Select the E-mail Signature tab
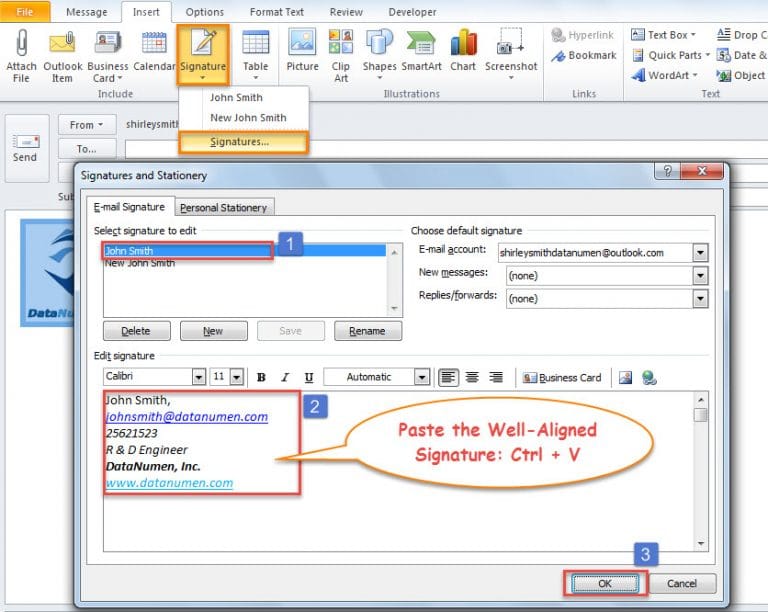This screenshot has width=768, height=612. (130, 207)
